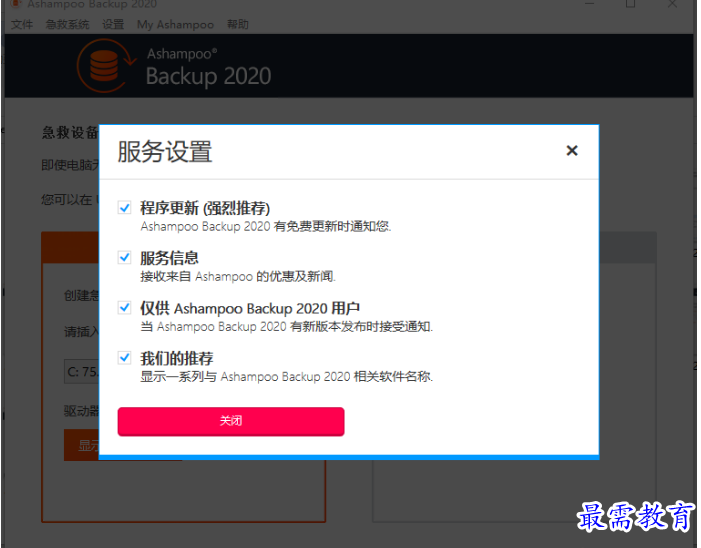This screenshot has width=701, height=548.
Task: Click description 有新版本发布时接受通知
Action: [x=361, y=327]
